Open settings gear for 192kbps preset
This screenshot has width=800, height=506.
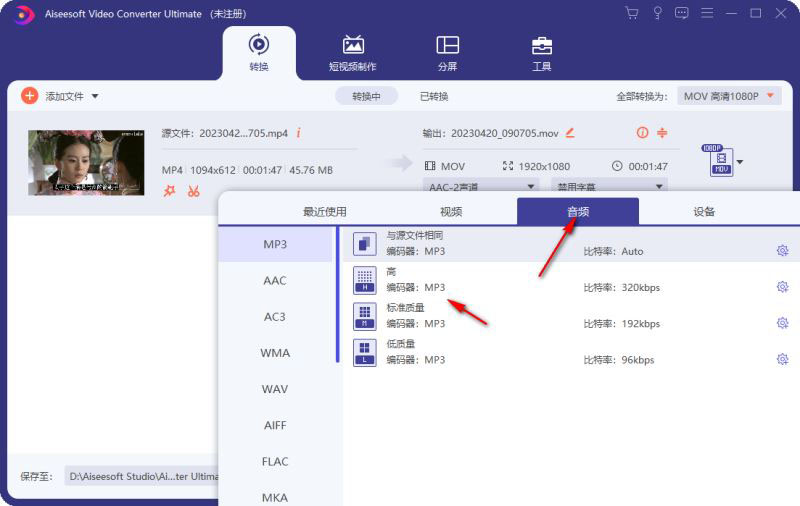[x=782, y=323]
